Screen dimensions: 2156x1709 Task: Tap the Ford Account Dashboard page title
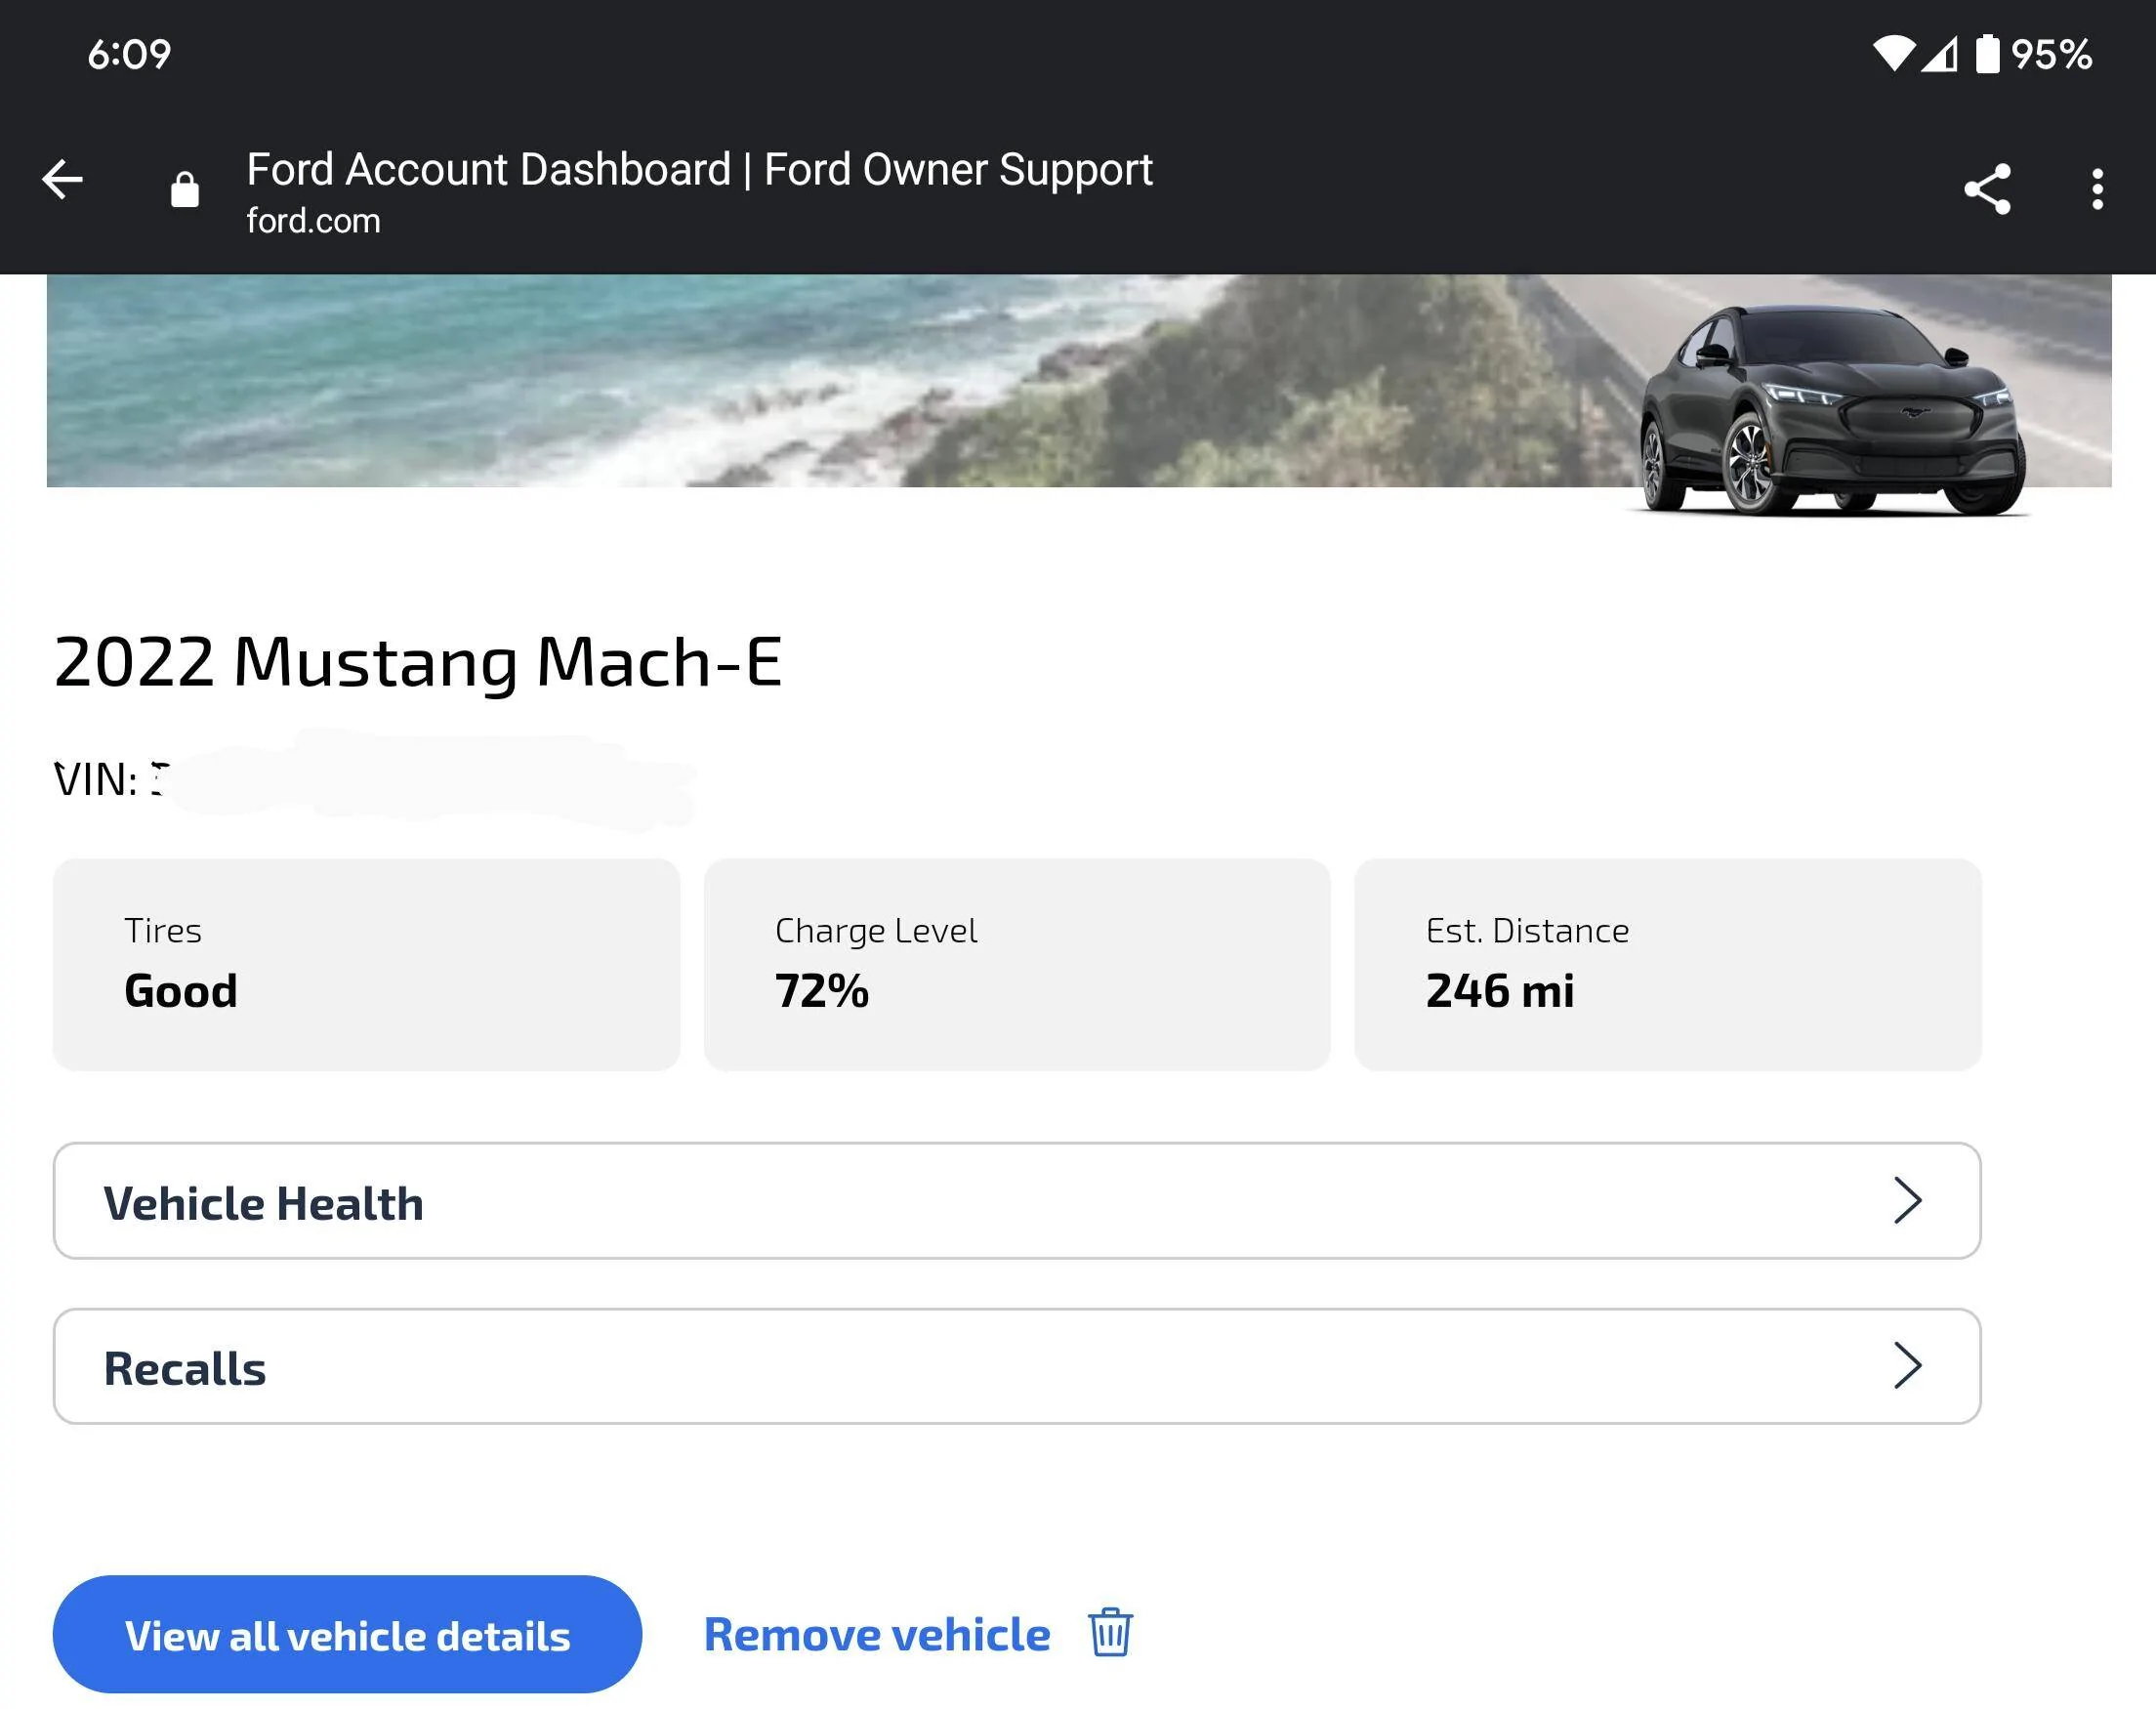click(x=699, y=169)
